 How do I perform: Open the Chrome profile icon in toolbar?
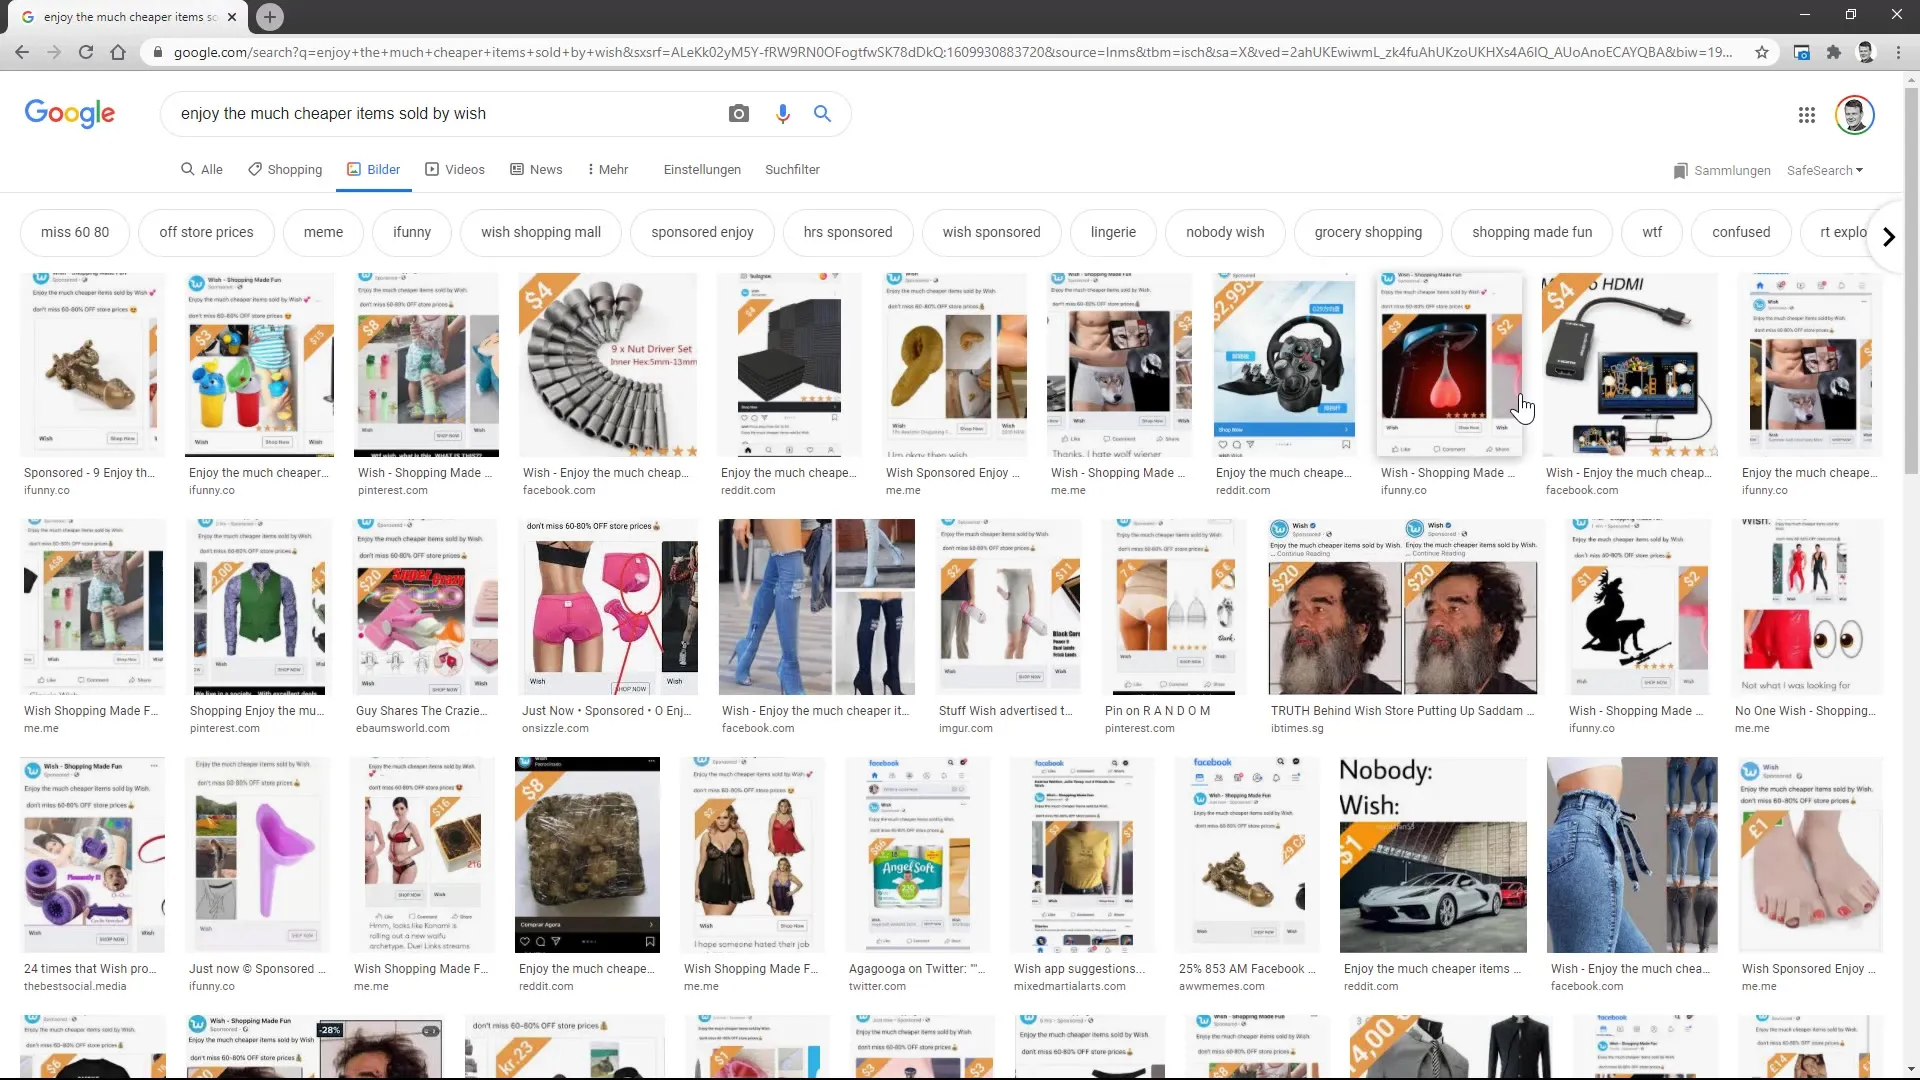tap(1865, 52)
